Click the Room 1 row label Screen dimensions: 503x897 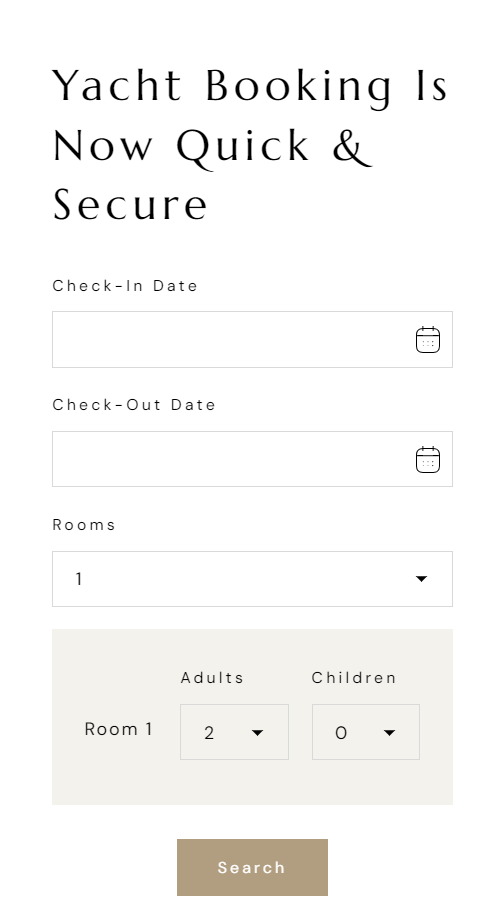118,729
